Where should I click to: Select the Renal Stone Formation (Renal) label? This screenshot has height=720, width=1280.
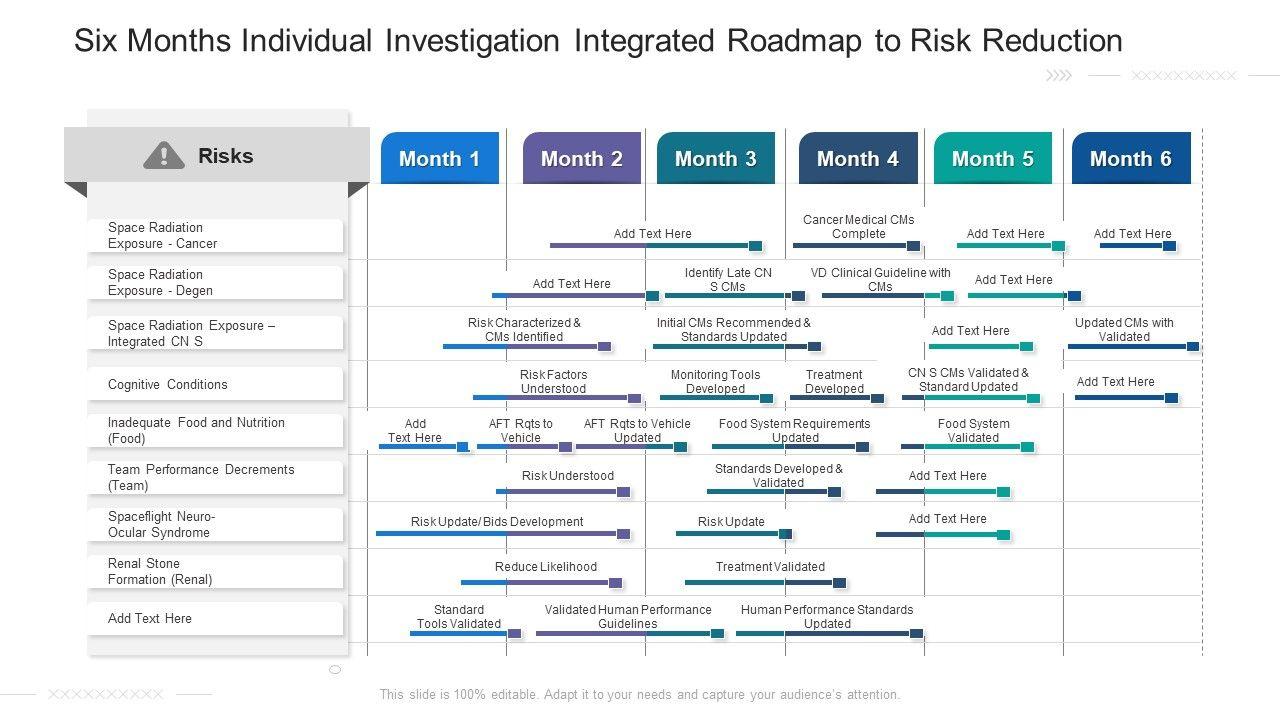point(160,571)
